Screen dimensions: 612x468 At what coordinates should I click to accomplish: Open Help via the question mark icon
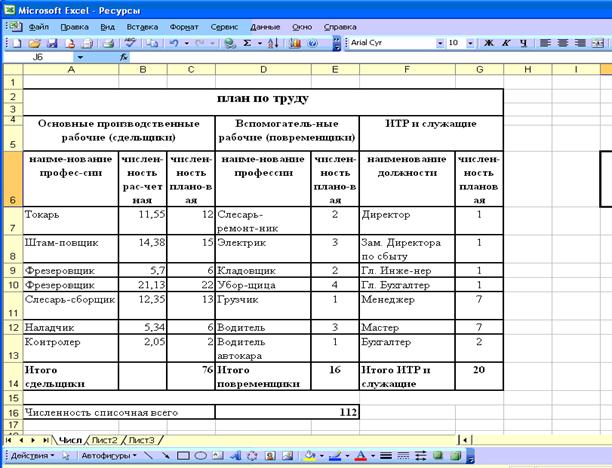click(x=313, y=43)
